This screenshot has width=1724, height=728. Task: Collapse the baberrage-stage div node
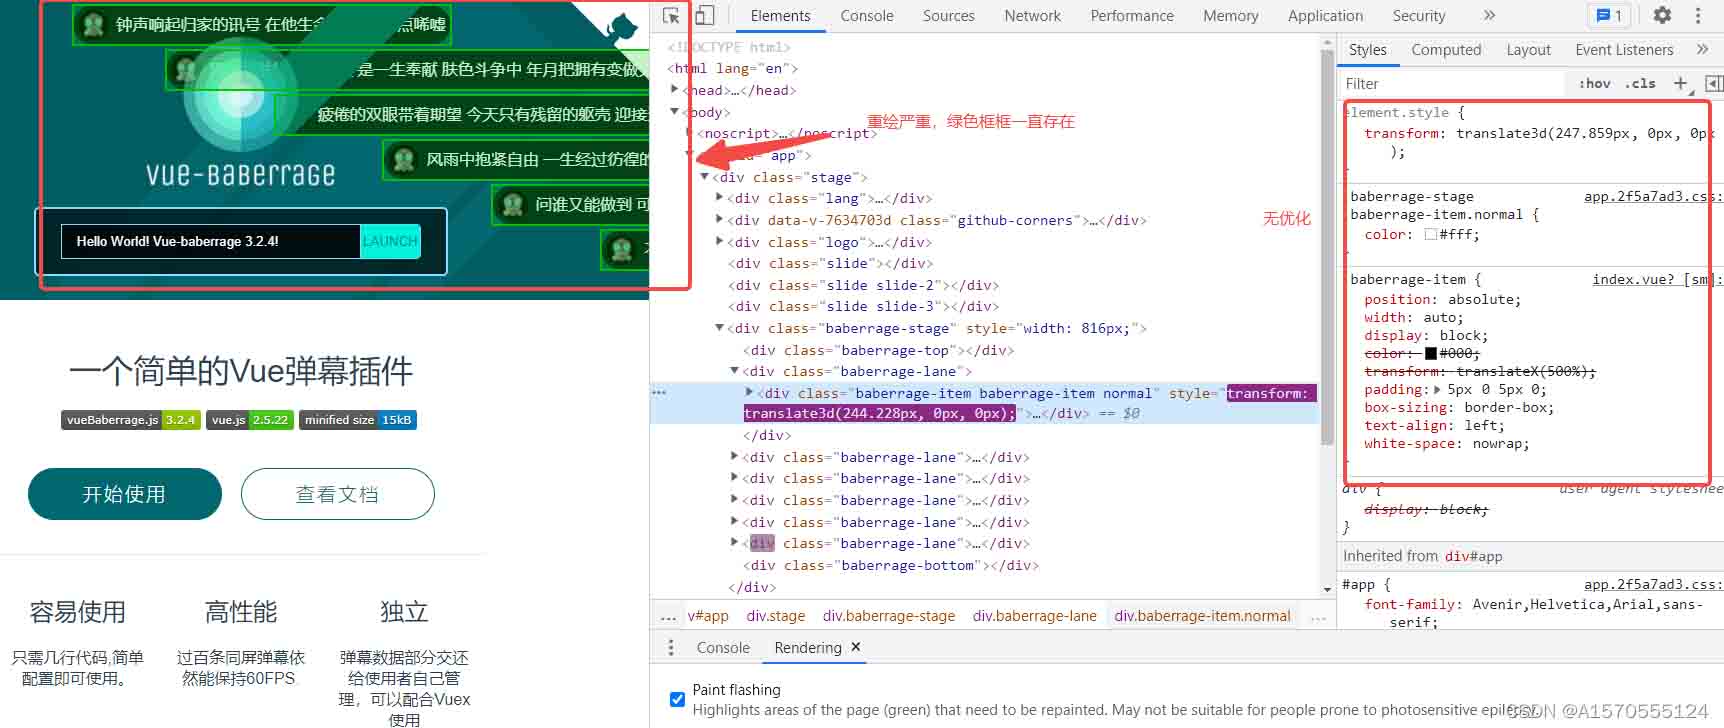719,328
